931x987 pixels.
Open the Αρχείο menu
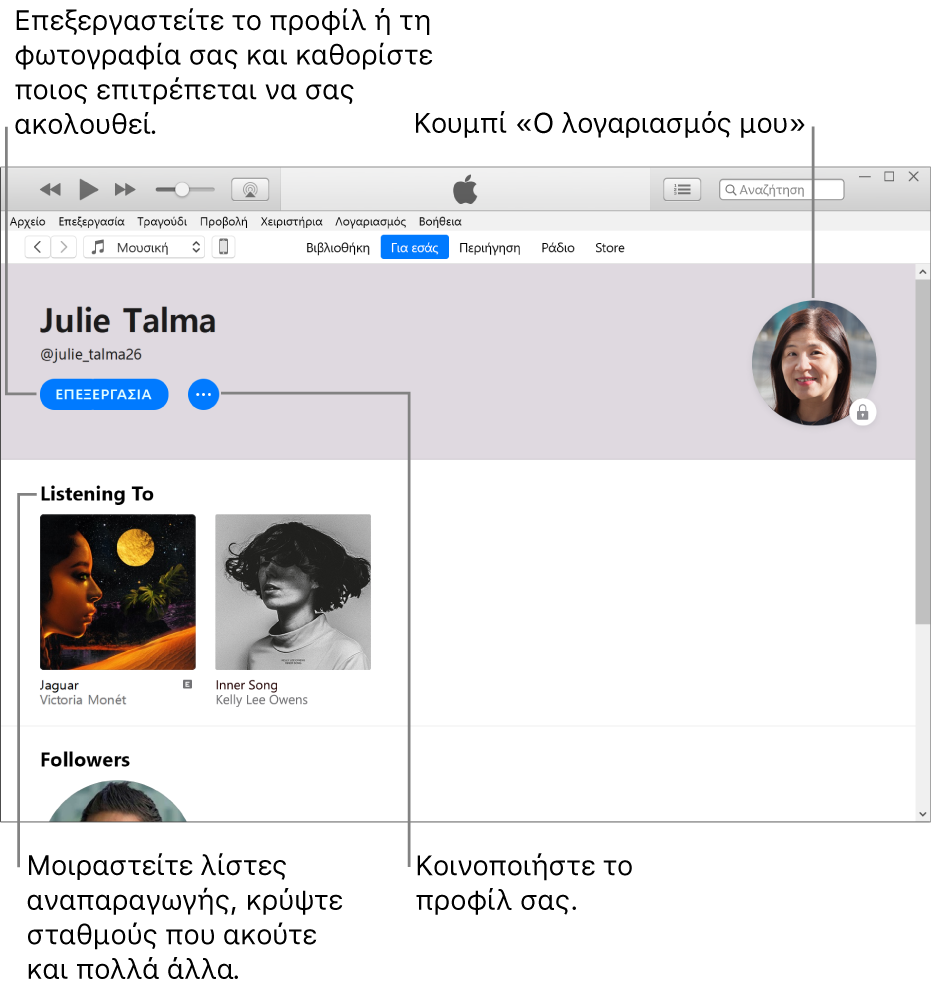(28, 222)
